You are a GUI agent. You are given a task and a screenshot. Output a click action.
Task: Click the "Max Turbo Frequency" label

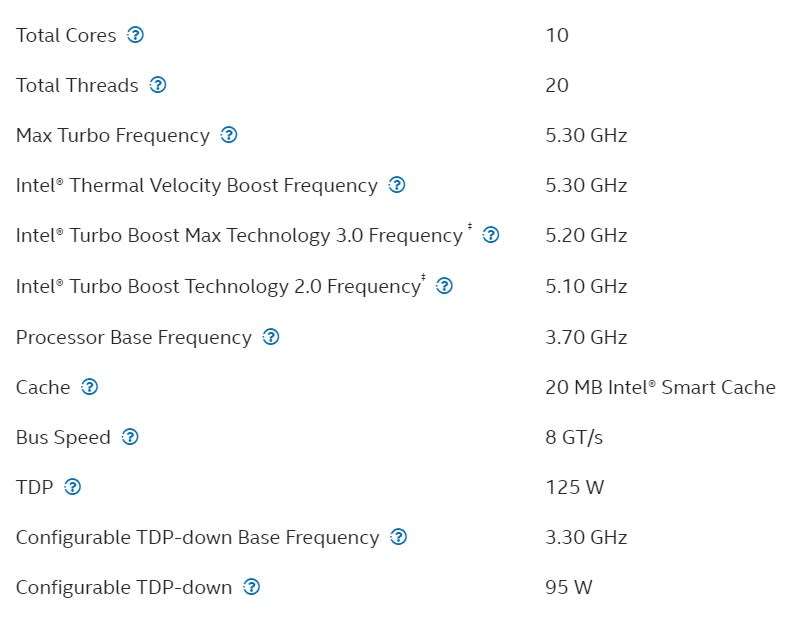113,135
